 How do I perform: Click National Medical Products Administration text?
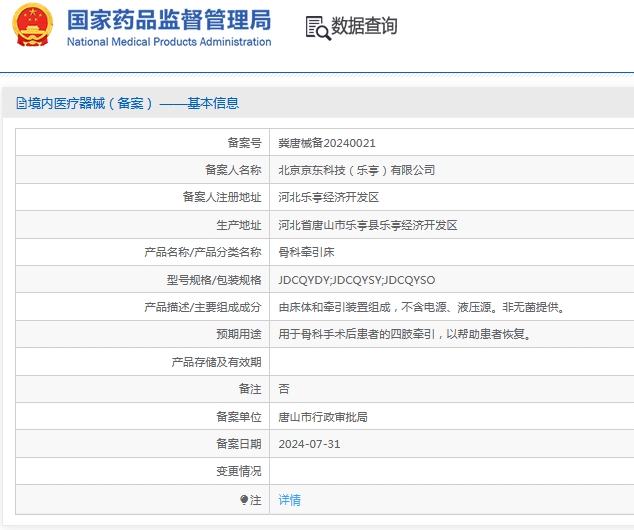[169, 42]
